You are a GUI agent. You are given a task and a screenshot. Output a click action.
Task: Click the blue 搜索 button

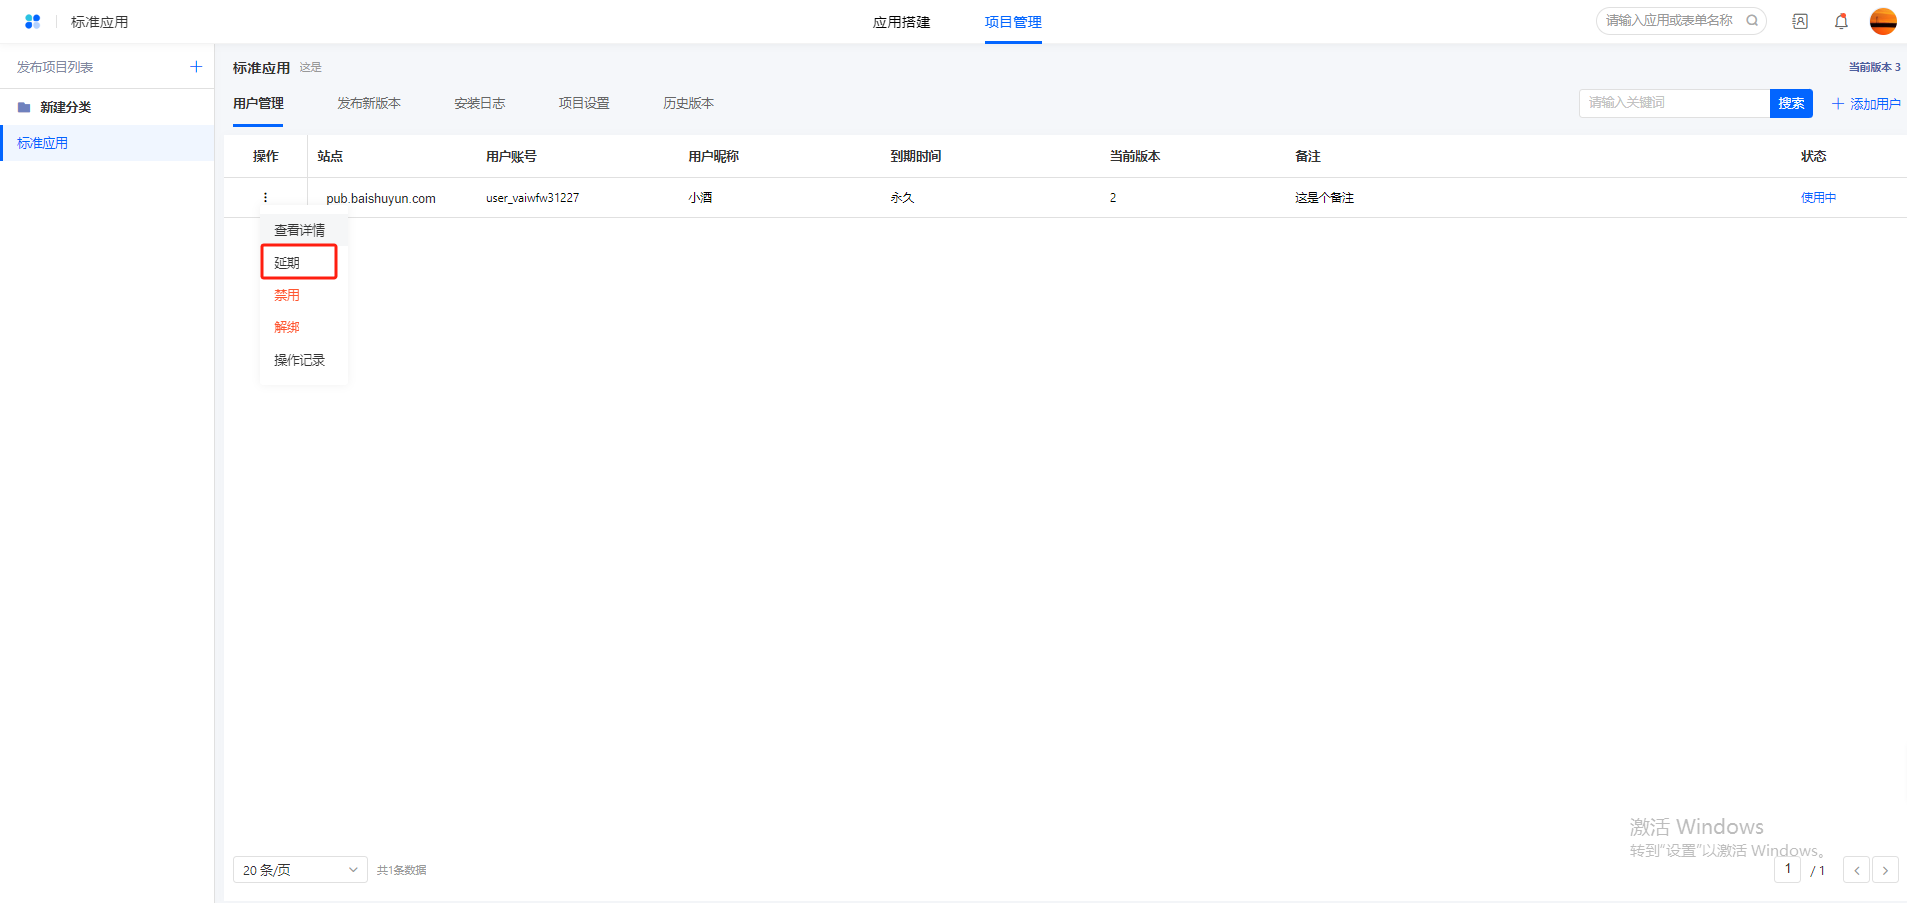[x=1790, y=103]
